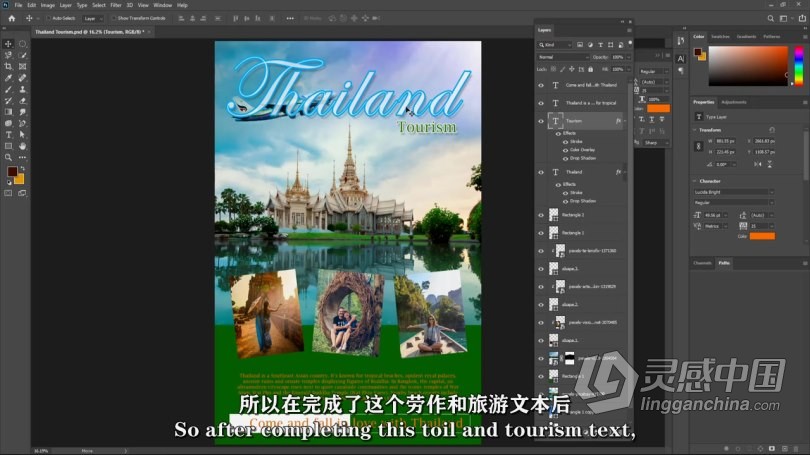Image resolution: width=810 pixels, height=455 pixels.
Task: Filter layers by type layers icon
Action: point(600,45)
